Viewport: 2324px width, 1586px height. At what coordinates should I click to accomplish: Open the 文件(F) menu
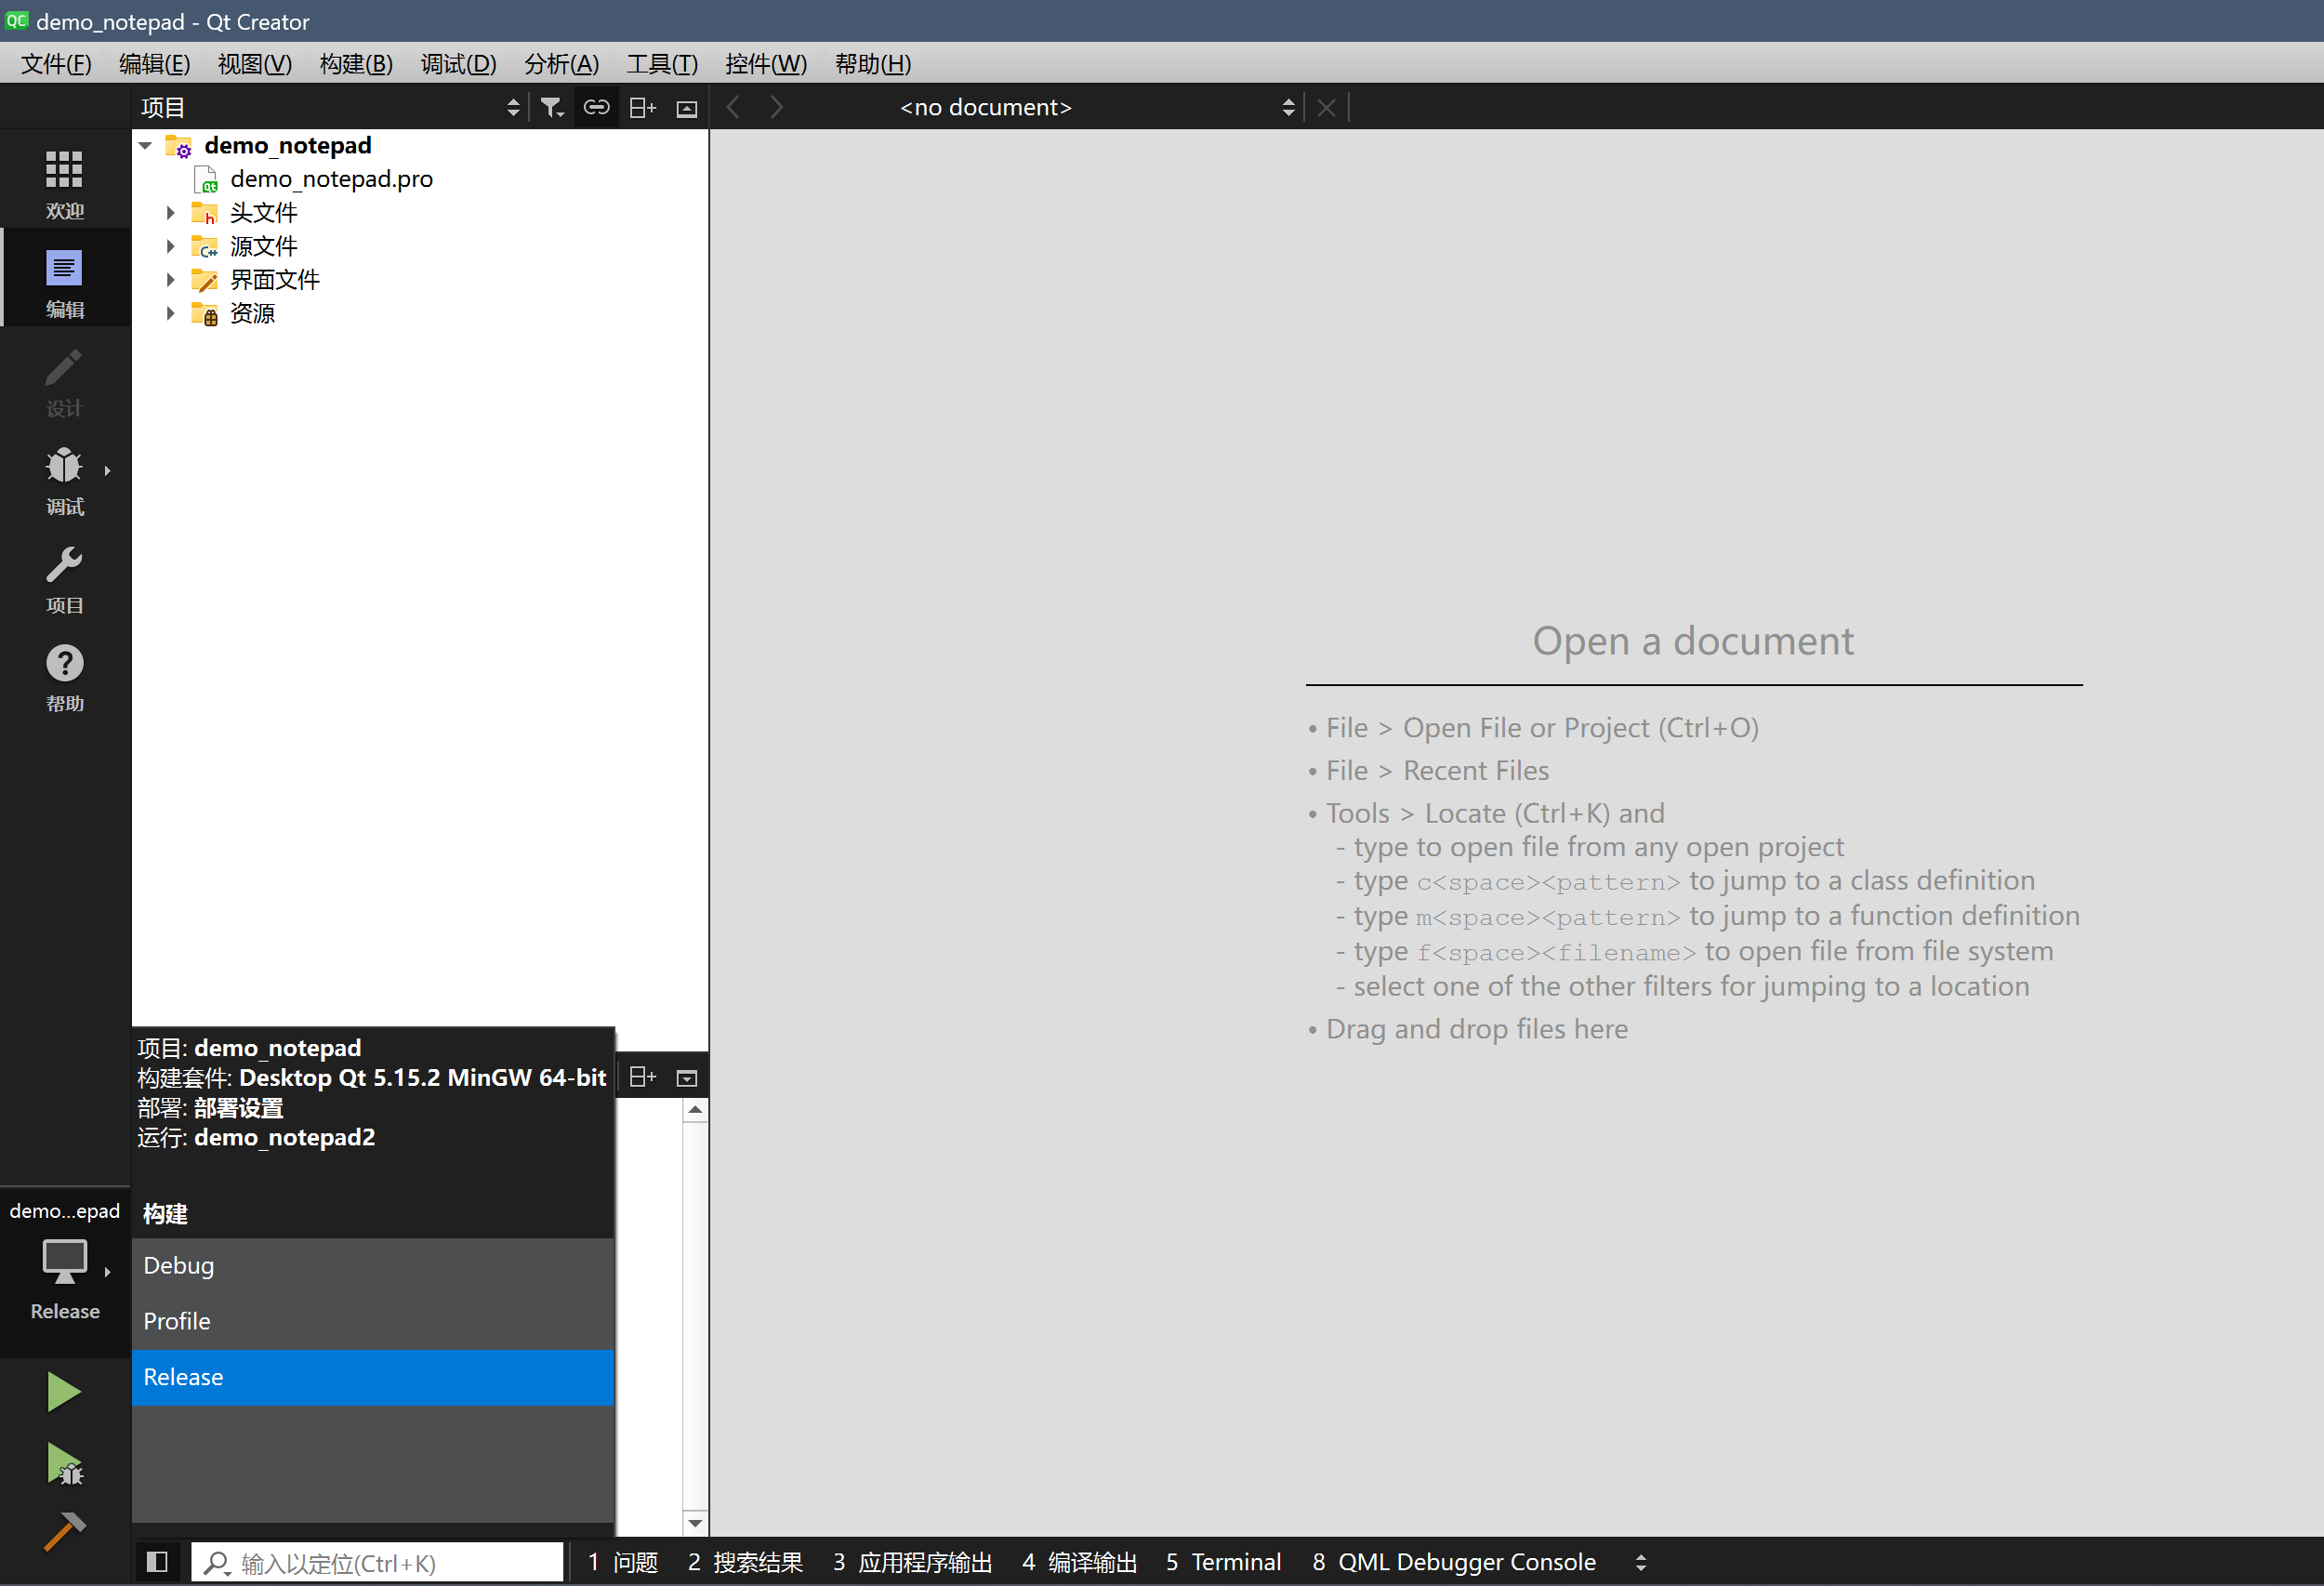point(56,64)
